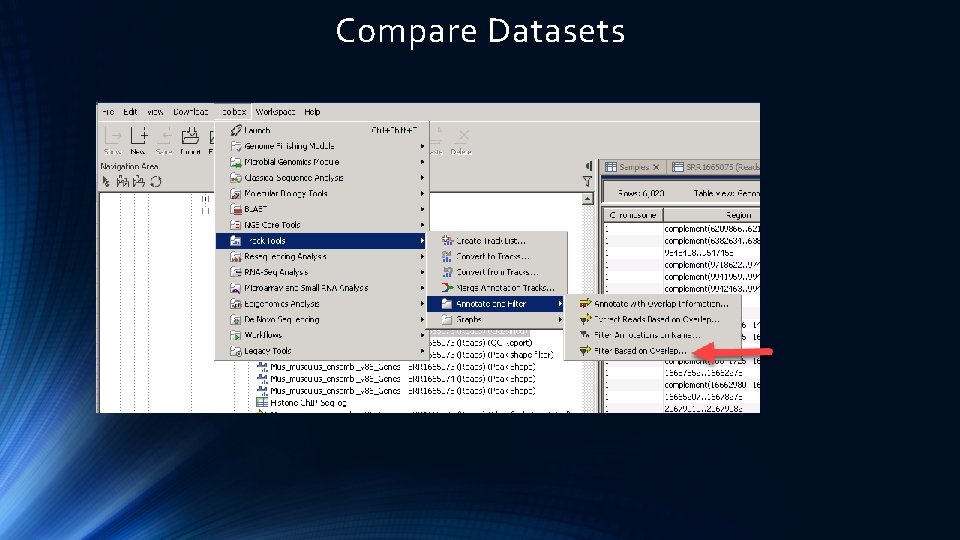Open the Graphs submenu
The image size is (960, 540).
coord(497,320)
